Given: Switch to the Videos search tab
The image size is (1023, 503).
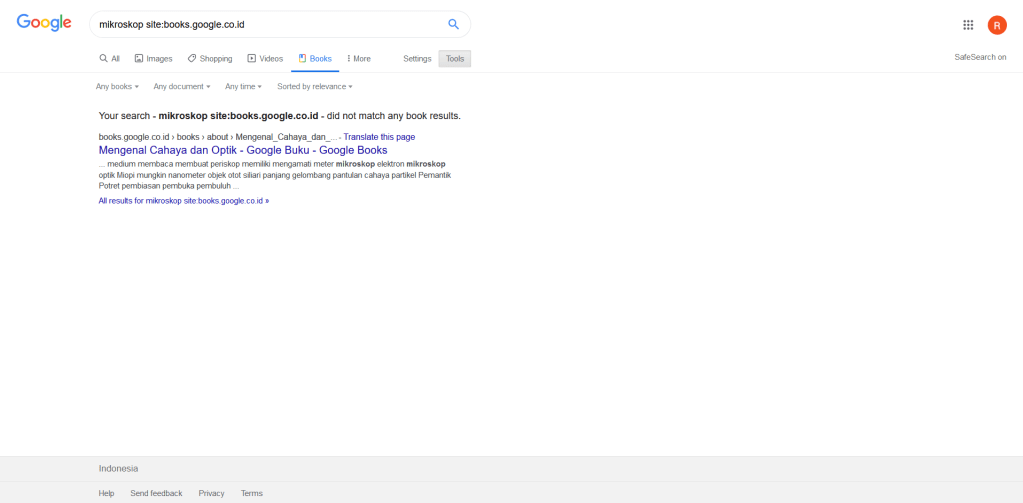Looking at the screenshot, I should click(x=265, y=59).
